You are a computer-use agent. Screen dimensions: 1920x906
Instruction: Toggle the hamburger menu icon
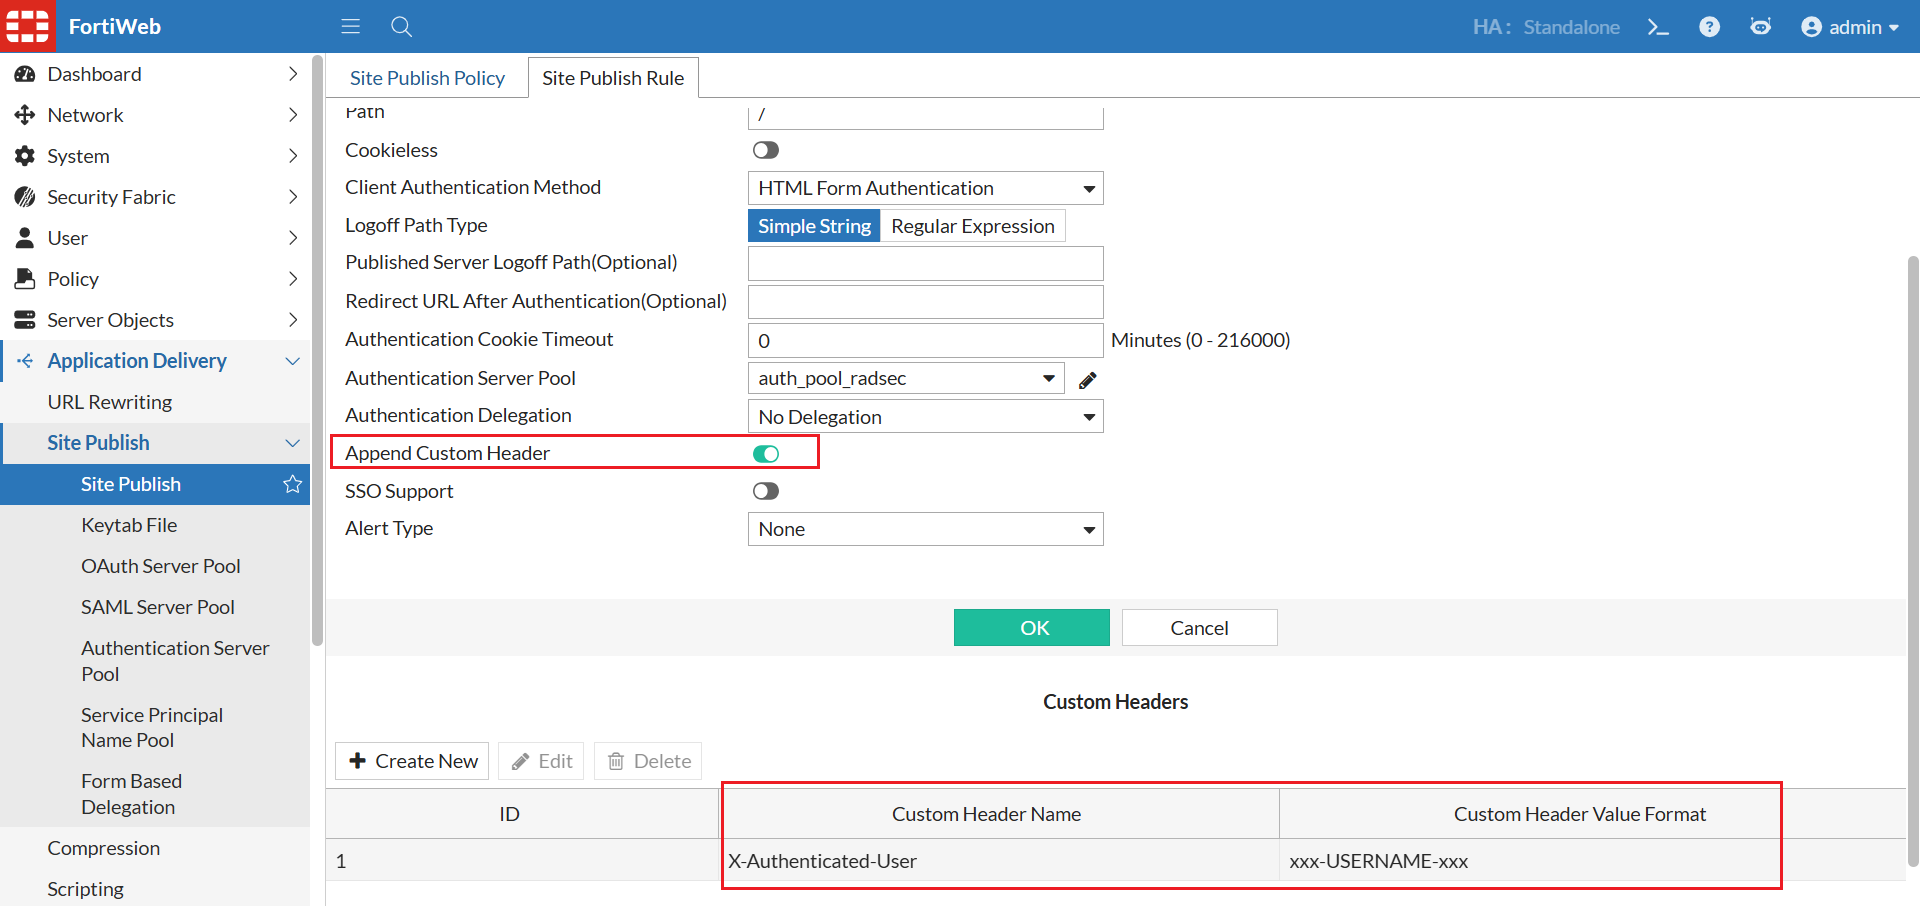tap(350, 27)
